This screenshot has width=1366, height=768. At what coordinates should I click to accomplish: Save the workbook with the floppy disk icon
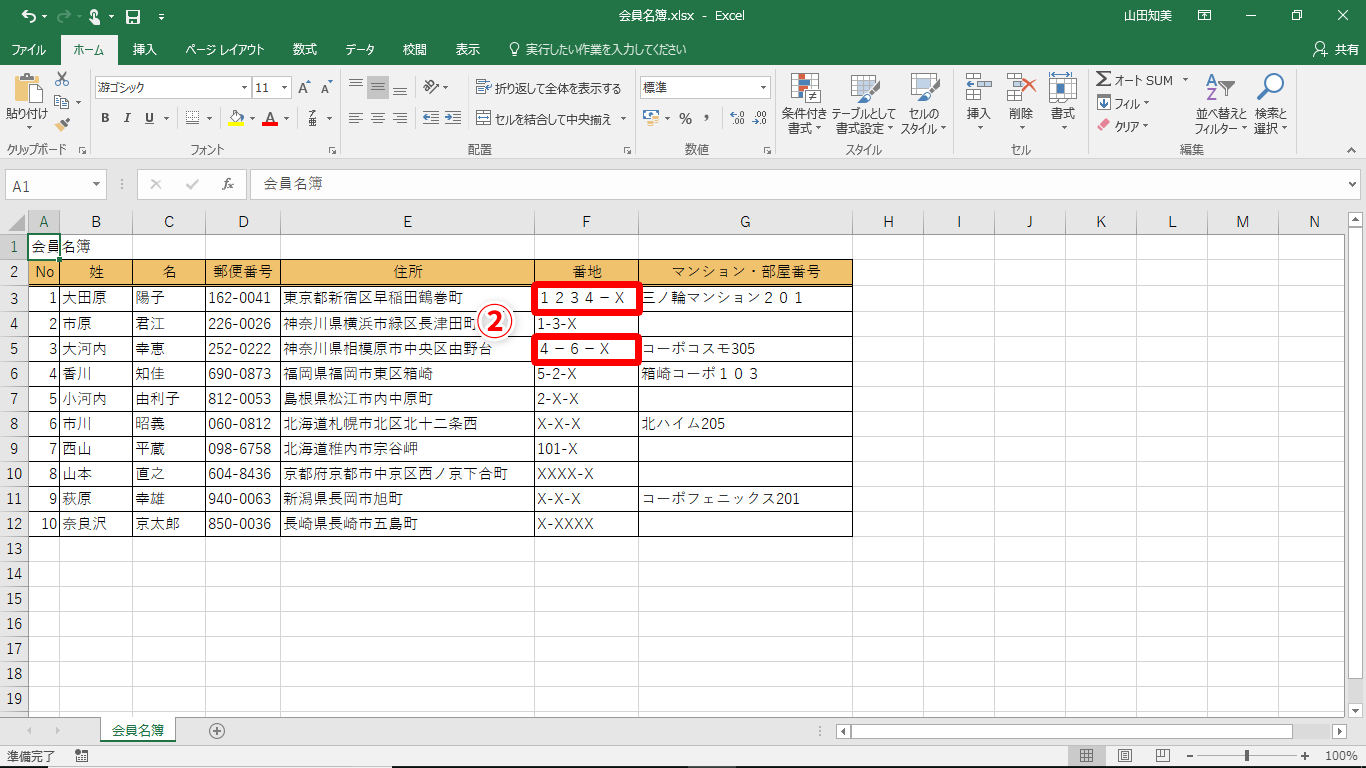pos(133,16)
